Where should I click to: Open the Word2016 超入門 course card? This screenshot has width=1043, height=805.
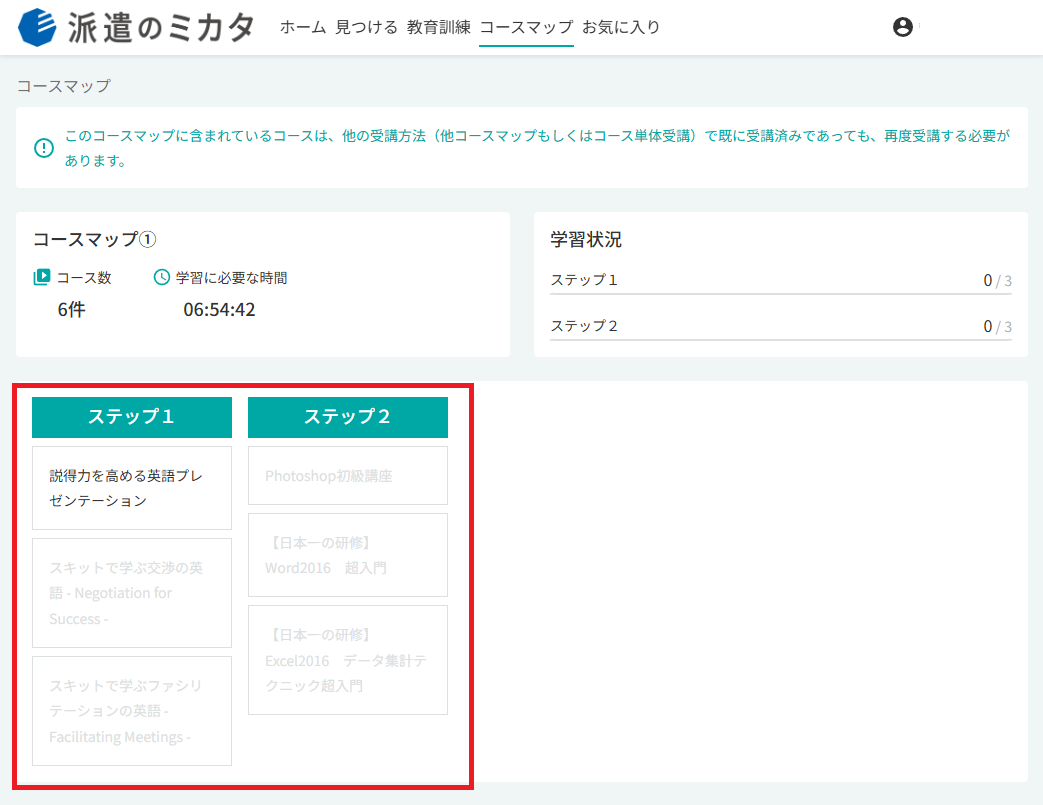click(x=348, y=555)
